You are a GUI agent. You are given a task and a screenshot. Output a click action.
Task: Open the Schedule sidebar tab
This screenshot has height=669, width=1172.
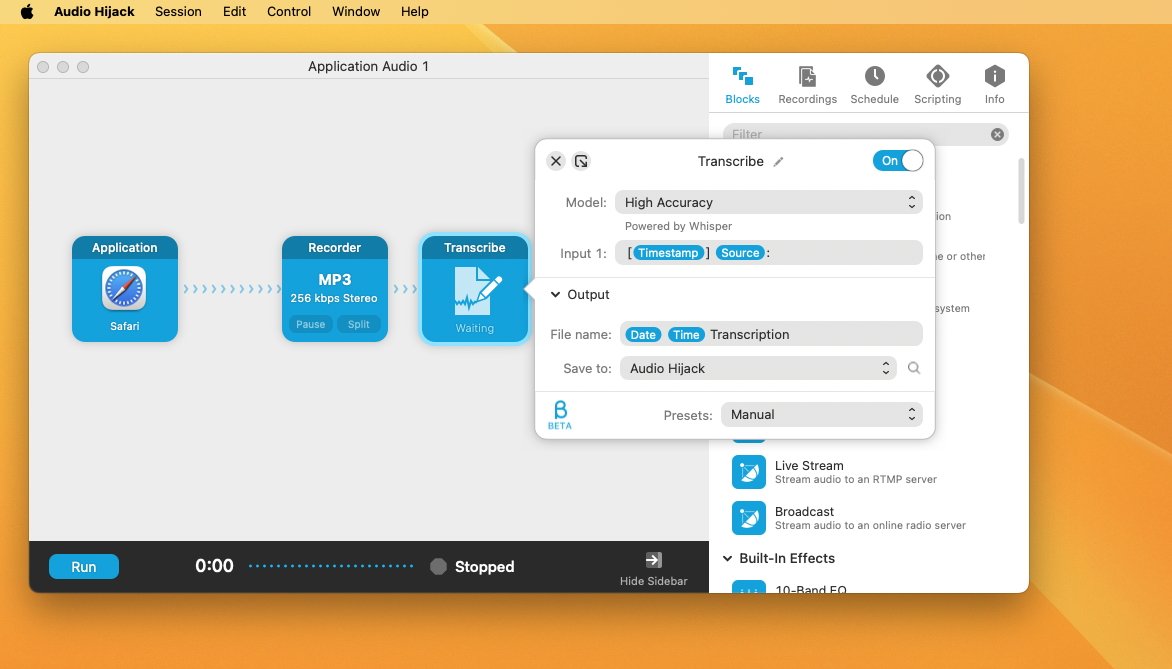tap(874, 85)
